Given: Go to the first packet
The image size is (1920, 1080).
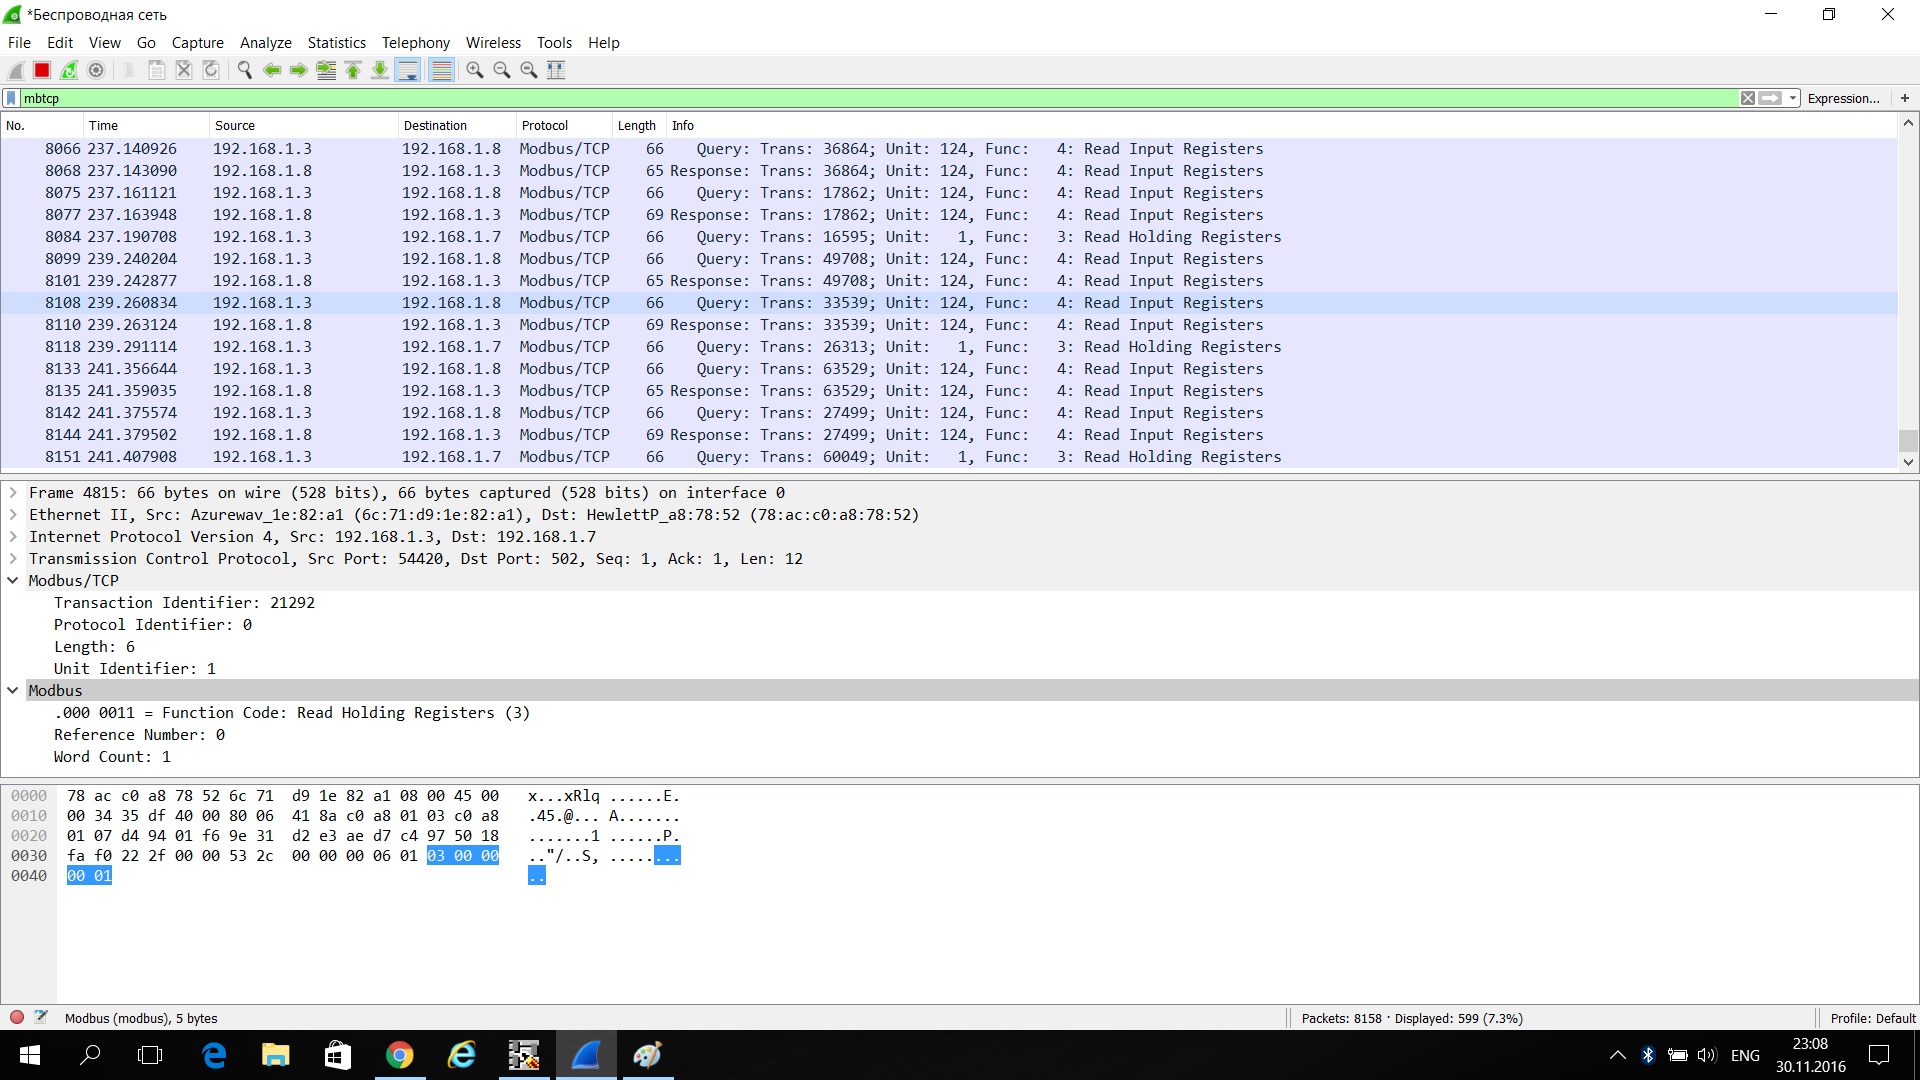Looking at the screenshot, I should (353, 70).
